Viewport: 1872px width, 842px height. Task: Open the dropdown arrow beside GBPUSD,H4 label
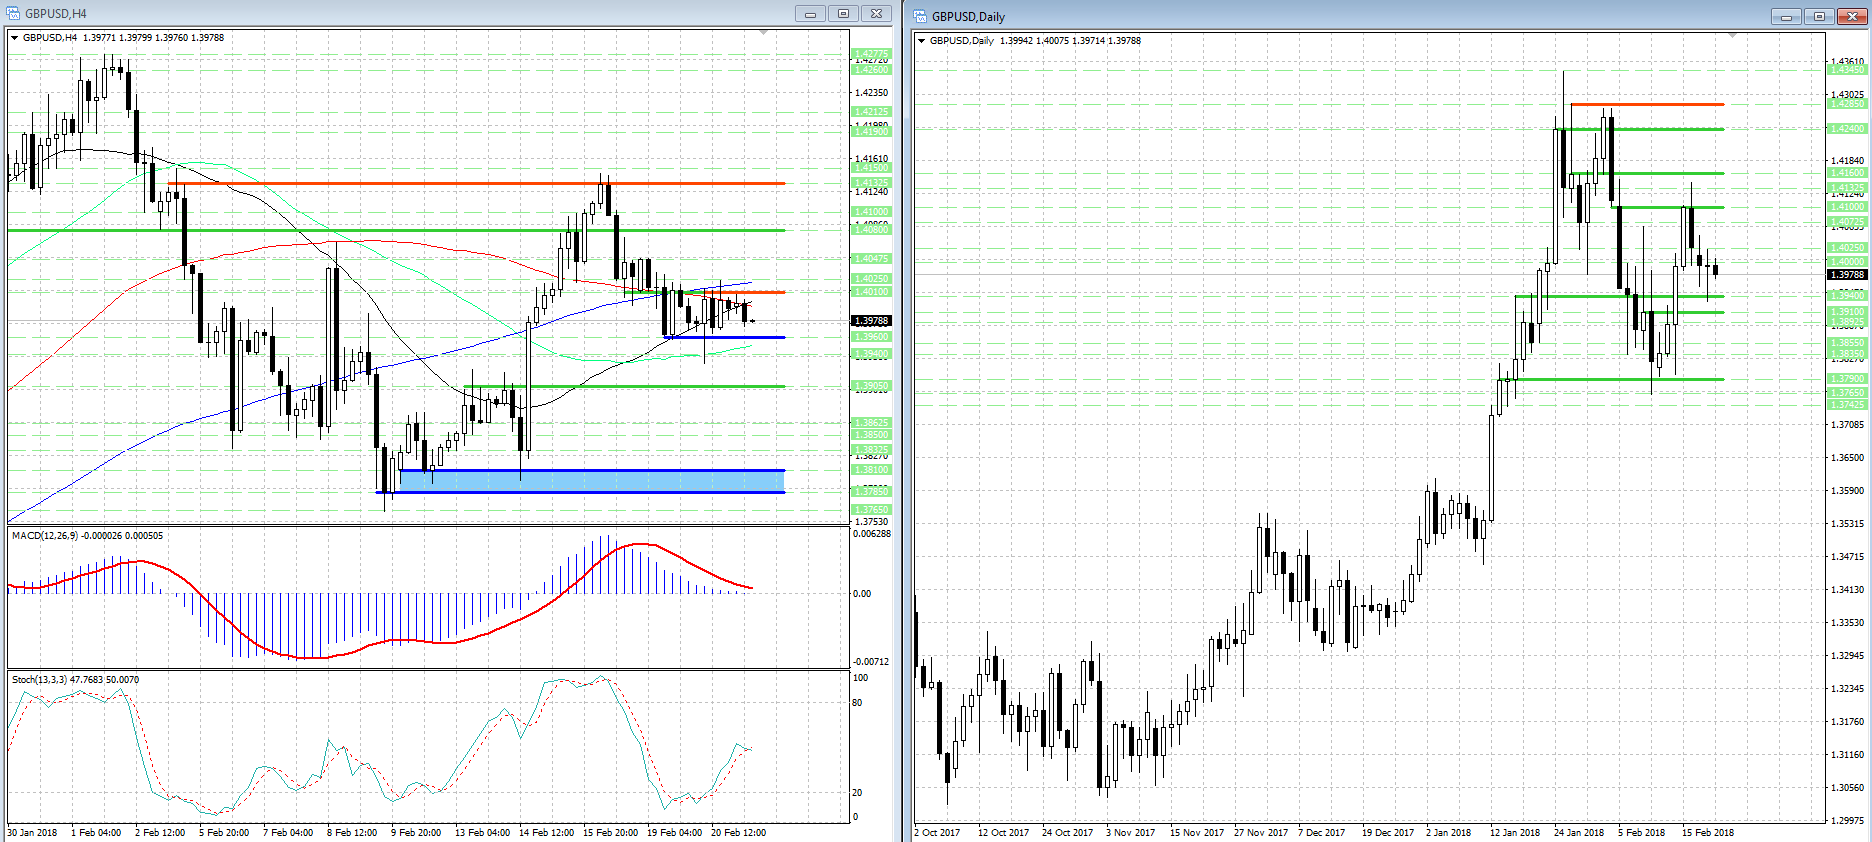[x=15, y=38]
